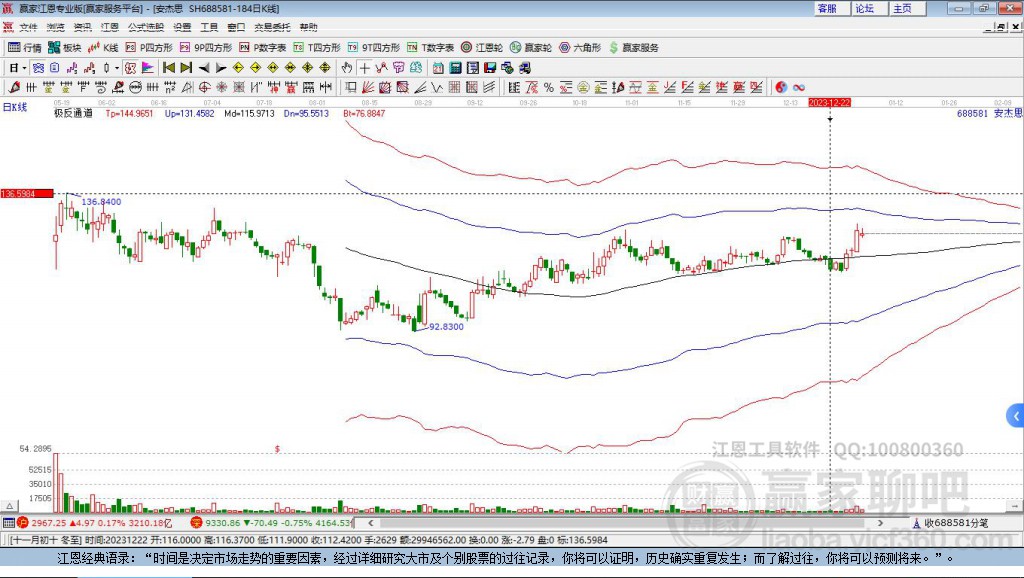Click the percent sign analysis tool
The width and height of the screenshot is (1024, 578).
pos(549,88)
